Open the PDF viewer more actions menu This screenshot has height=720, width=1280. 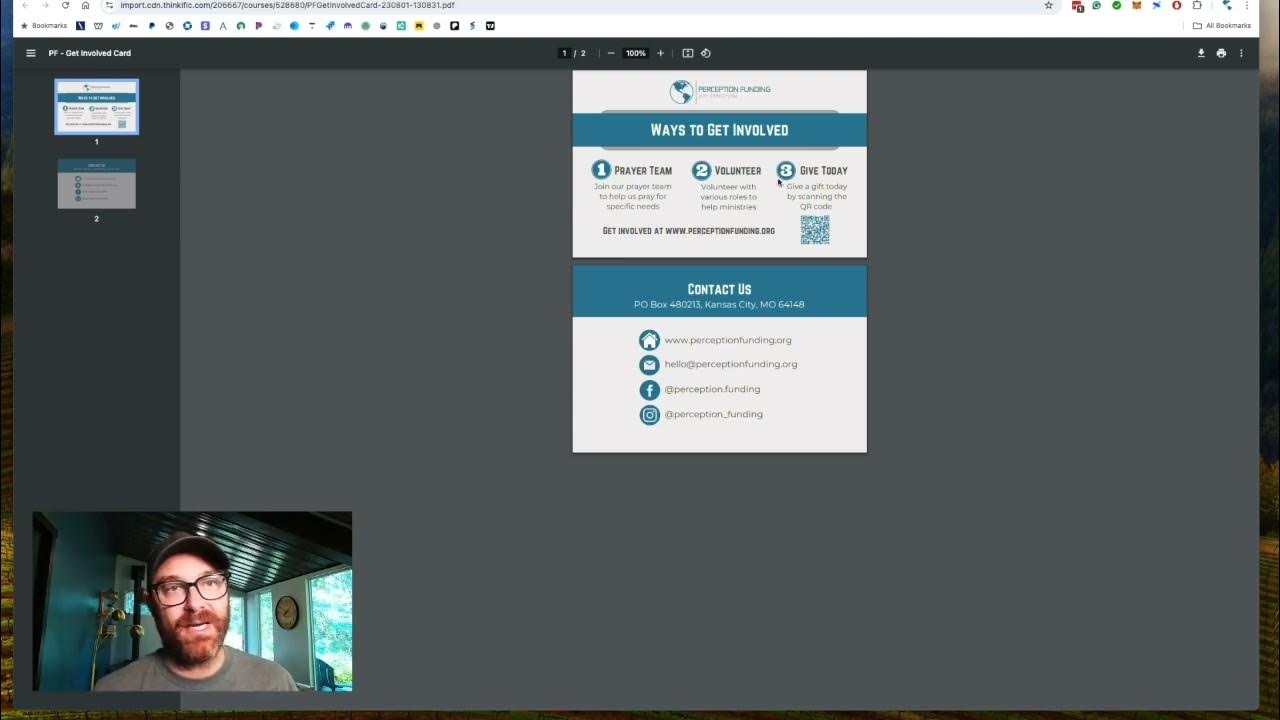[1241, 53]
